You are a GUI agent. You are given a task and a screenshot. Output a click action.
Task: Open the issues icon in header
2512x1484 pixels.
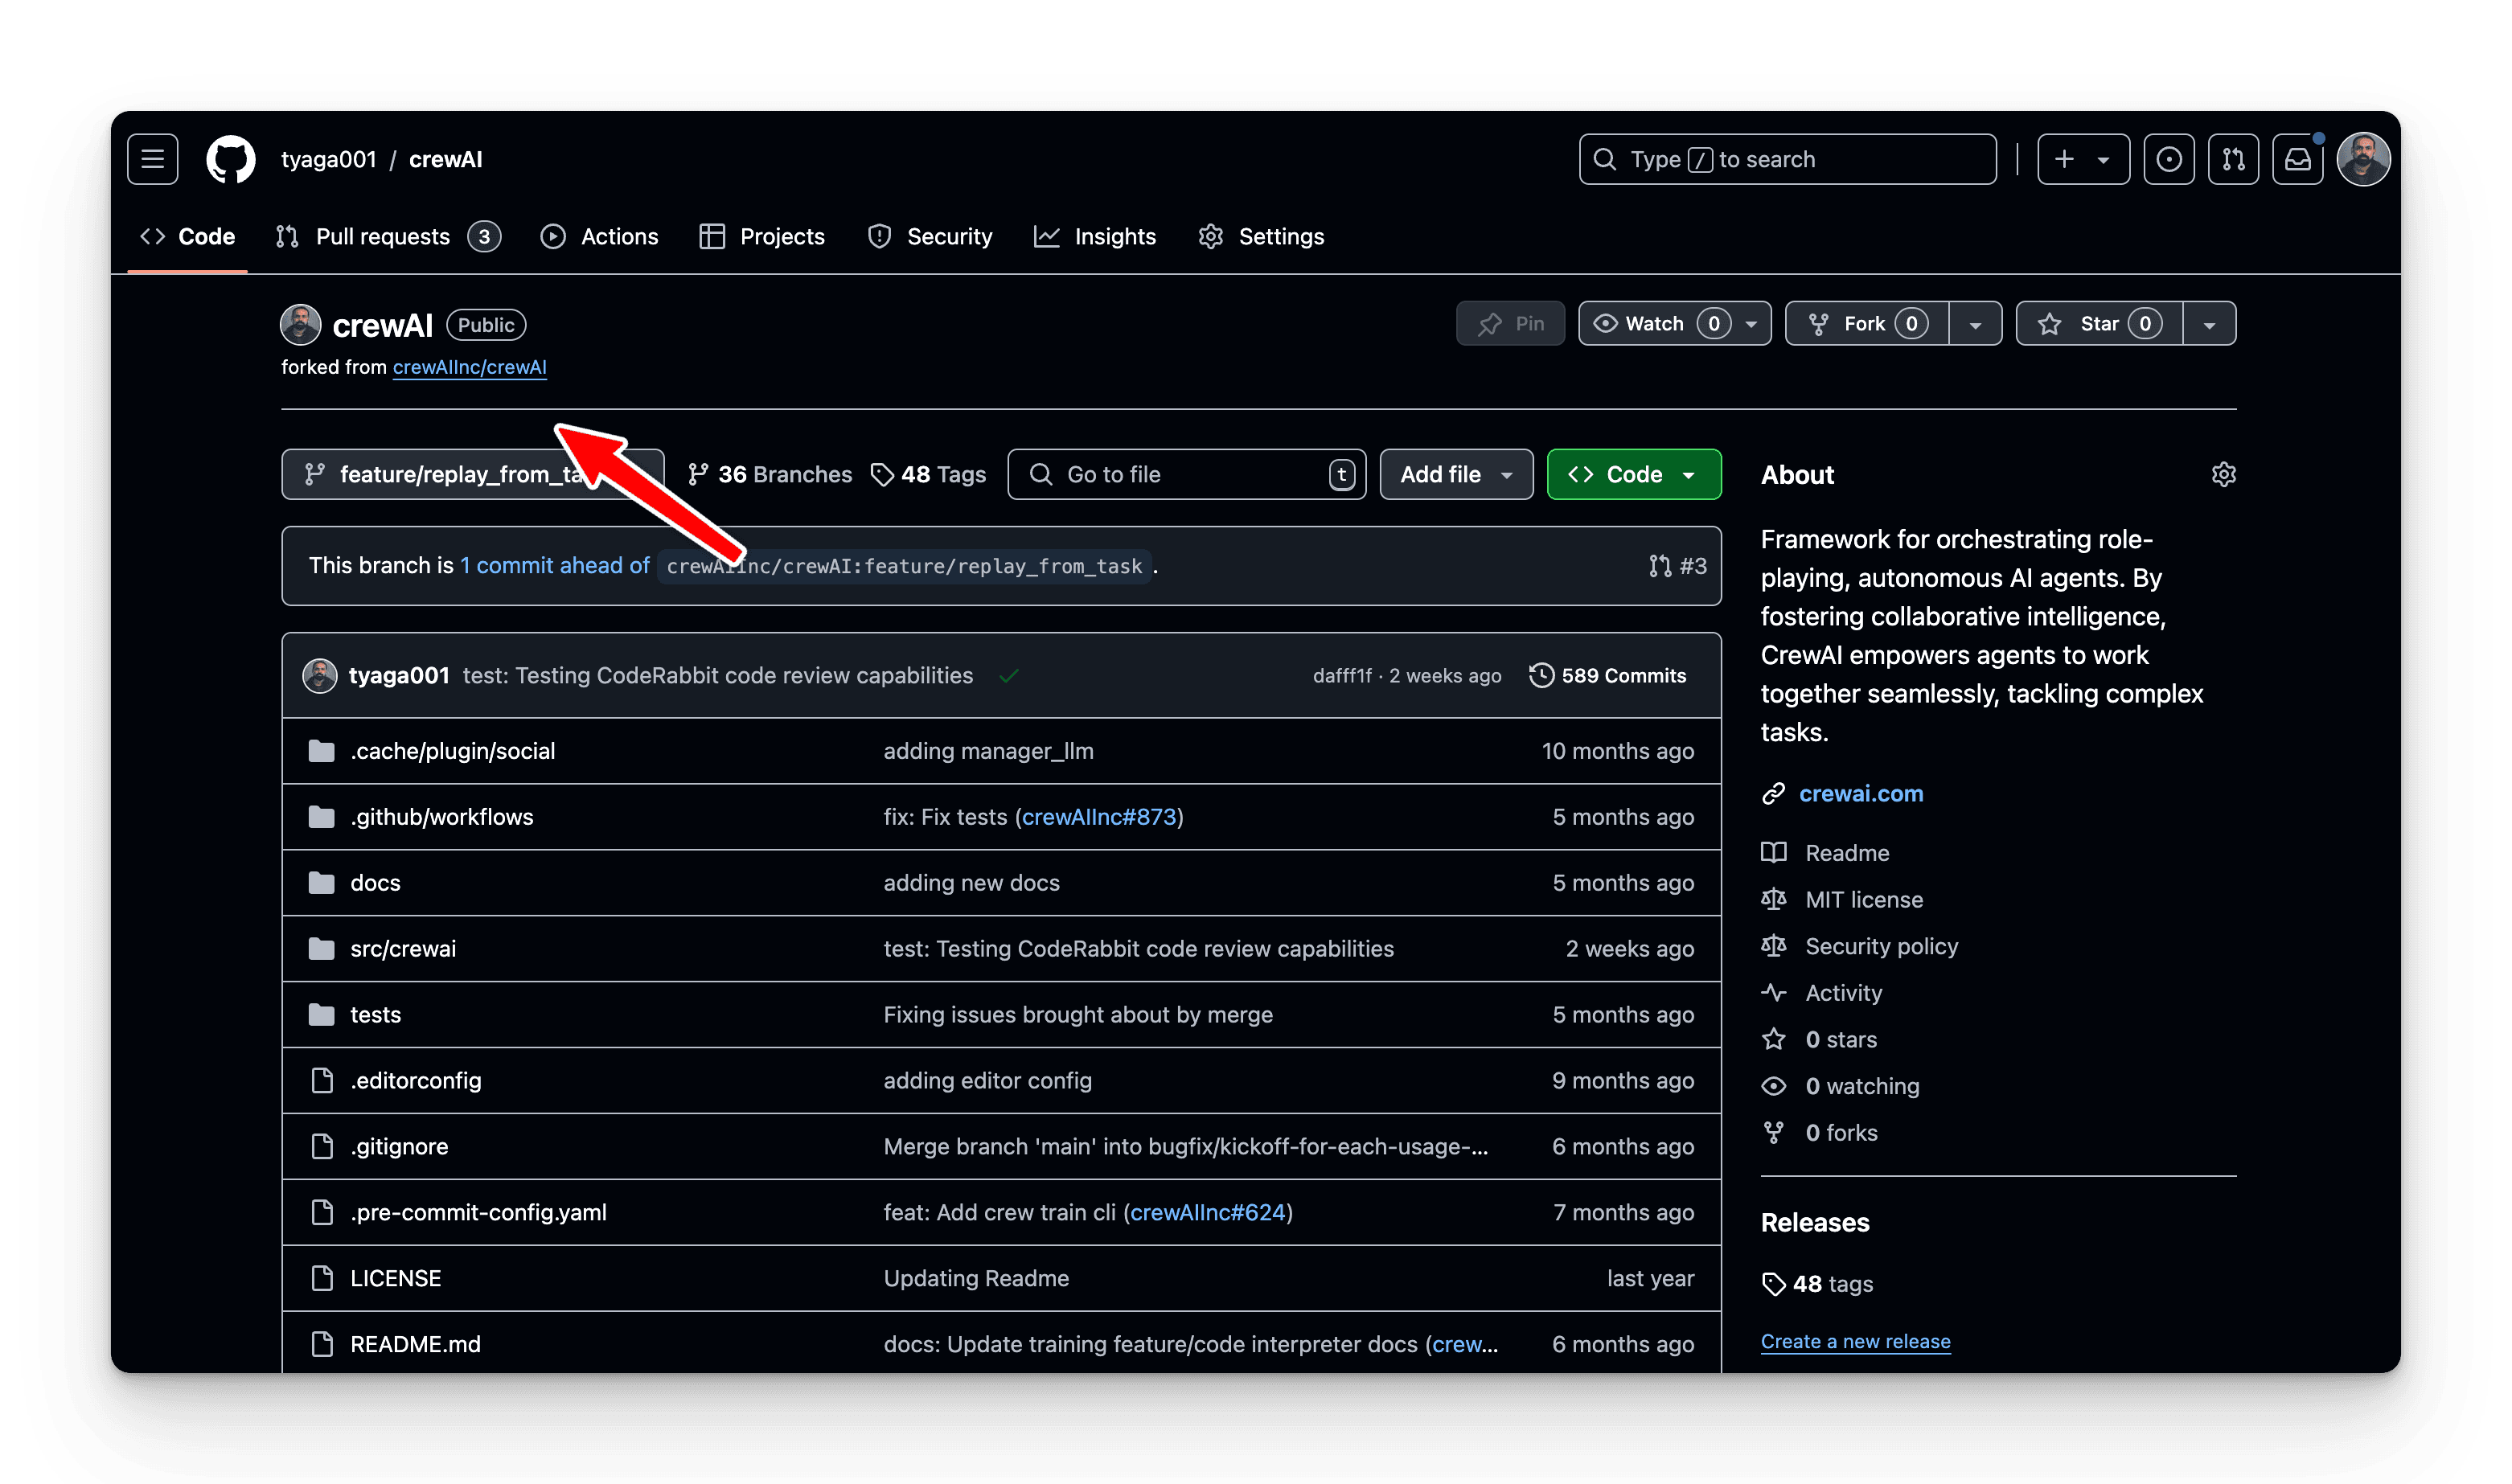pyautogui.click(x=2168, y=159)
